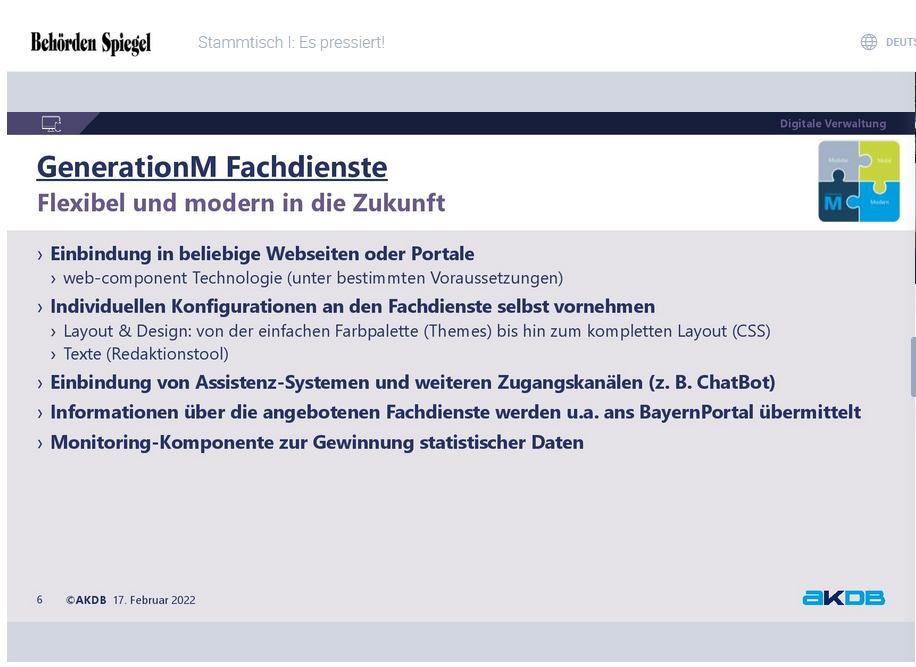
Task: Click the 'Stammtisch I: Es pressiert!' title
Action: point(291,42)
